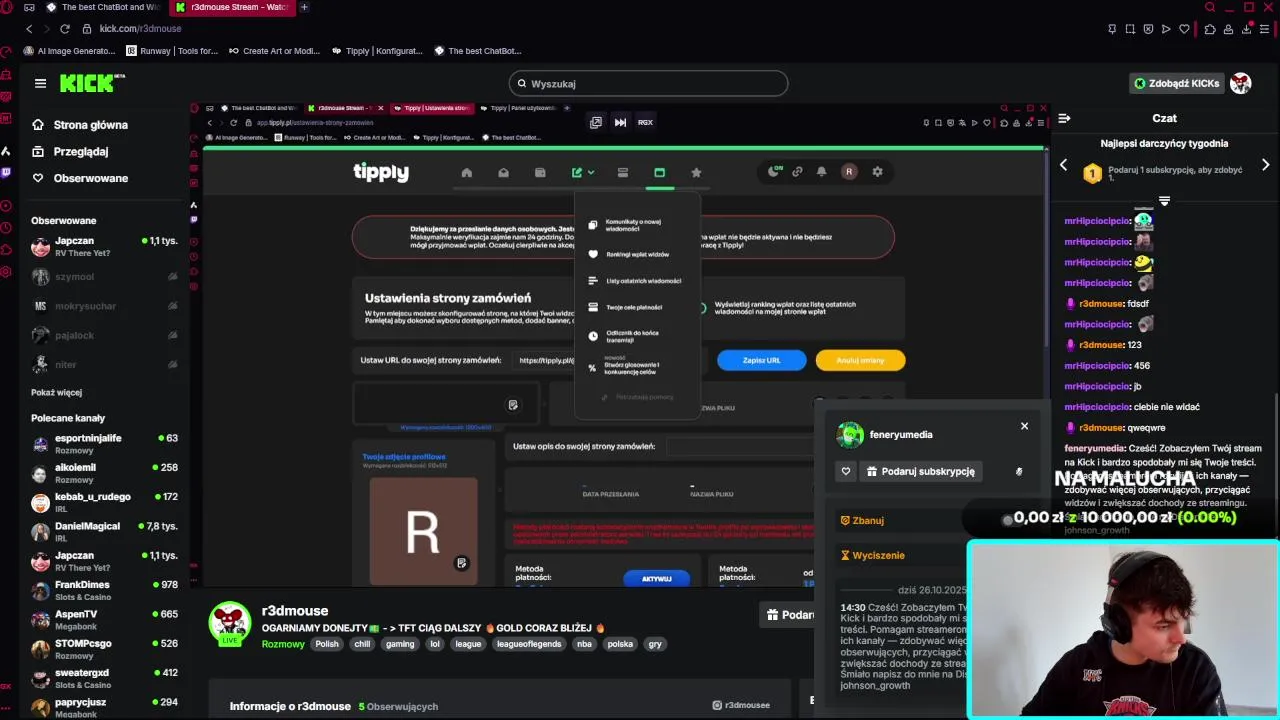The width and height of the screenshot is (1280, 720).
Task: Click Zbanuj for feneryumedia
Action: coord(862,521)
